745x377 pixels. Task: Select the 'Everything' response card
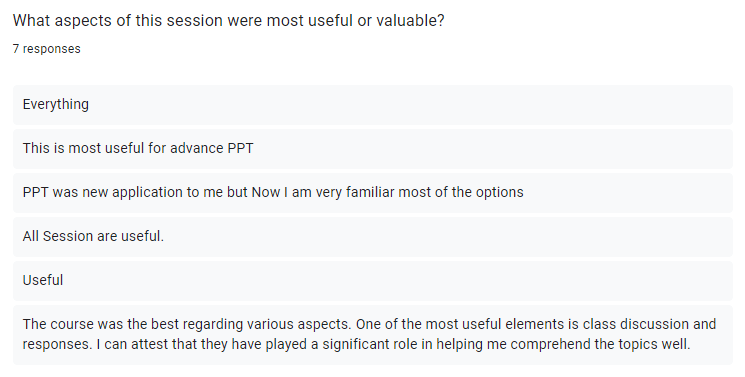(372, 105)
